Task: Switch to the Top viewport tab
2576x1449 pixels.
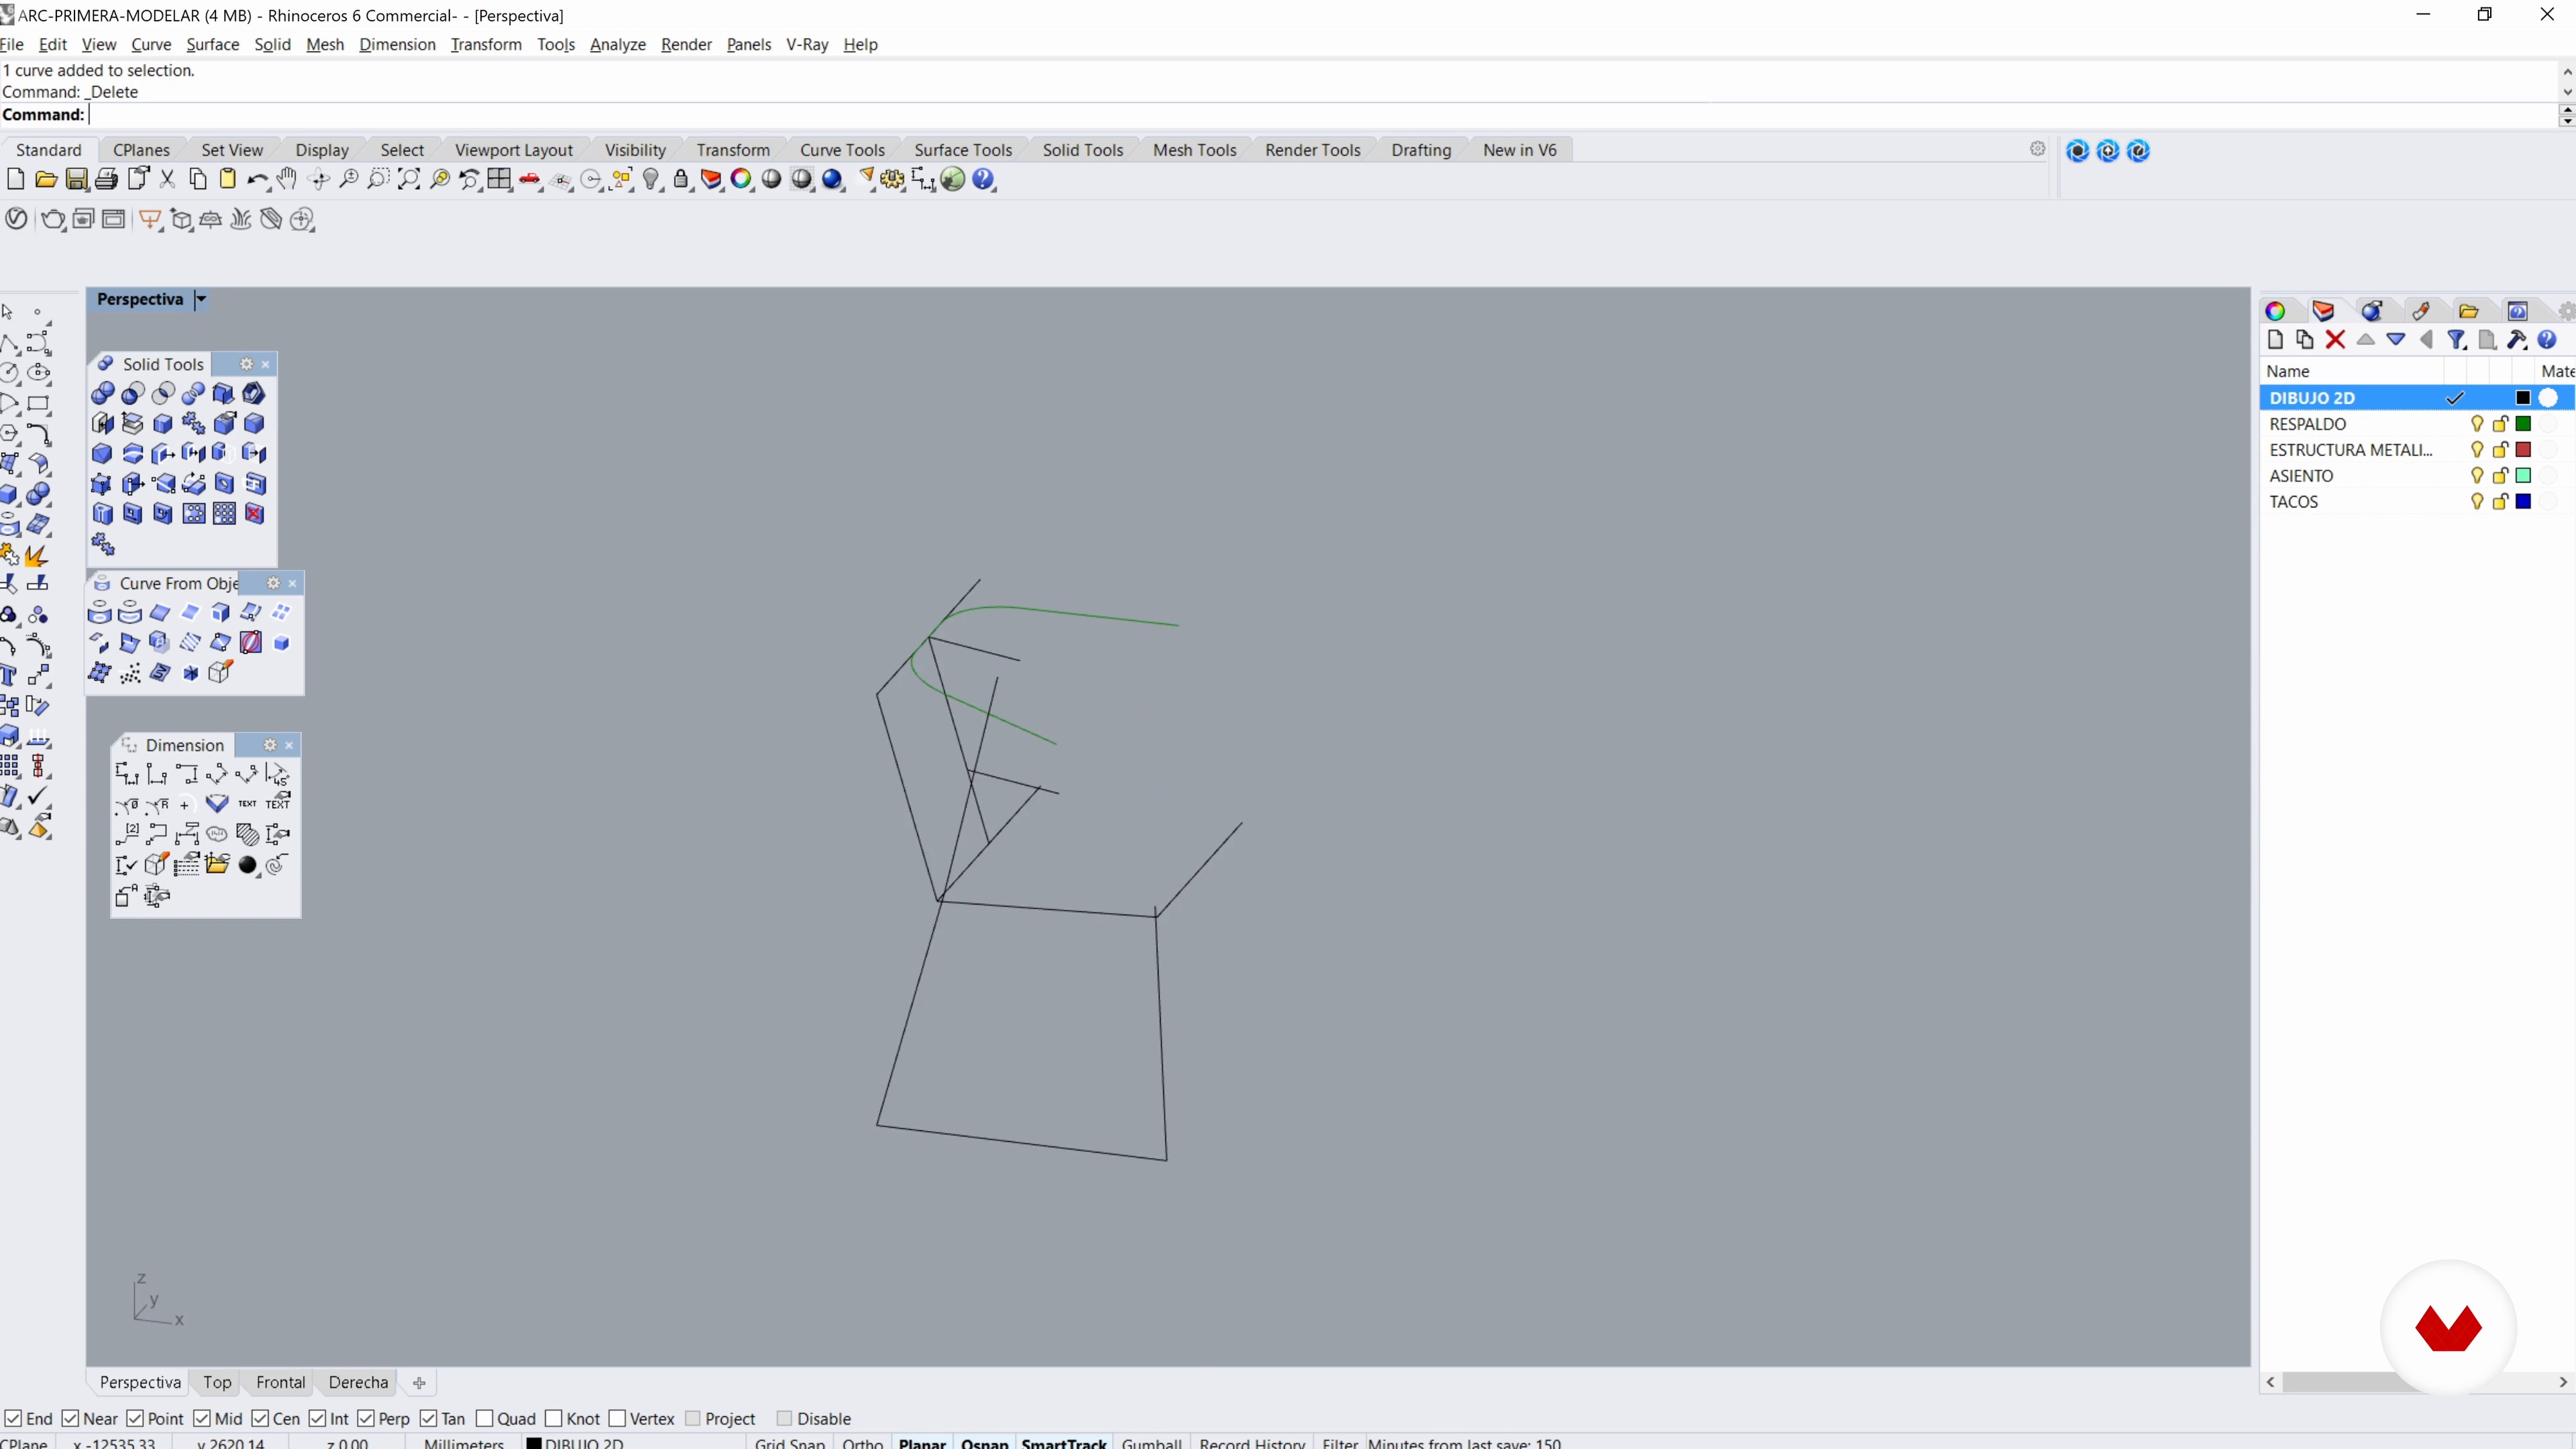Action: pos(217,1382)
